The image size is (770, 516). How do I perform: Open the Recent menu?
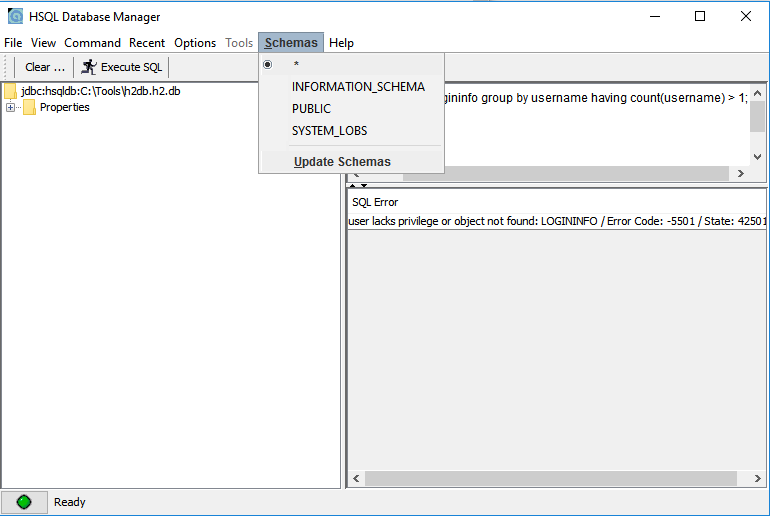tap(147, 43)
